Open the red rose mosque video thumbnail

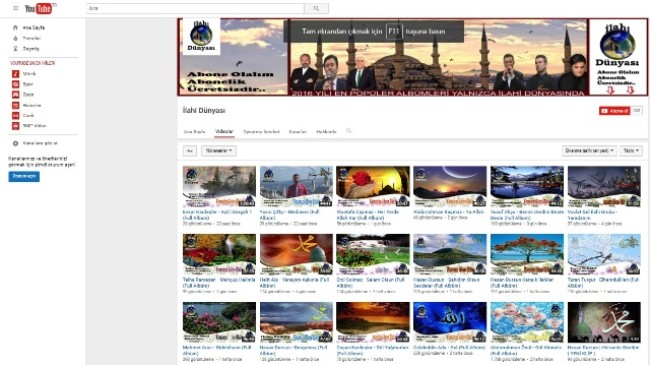tap(373, 186)
